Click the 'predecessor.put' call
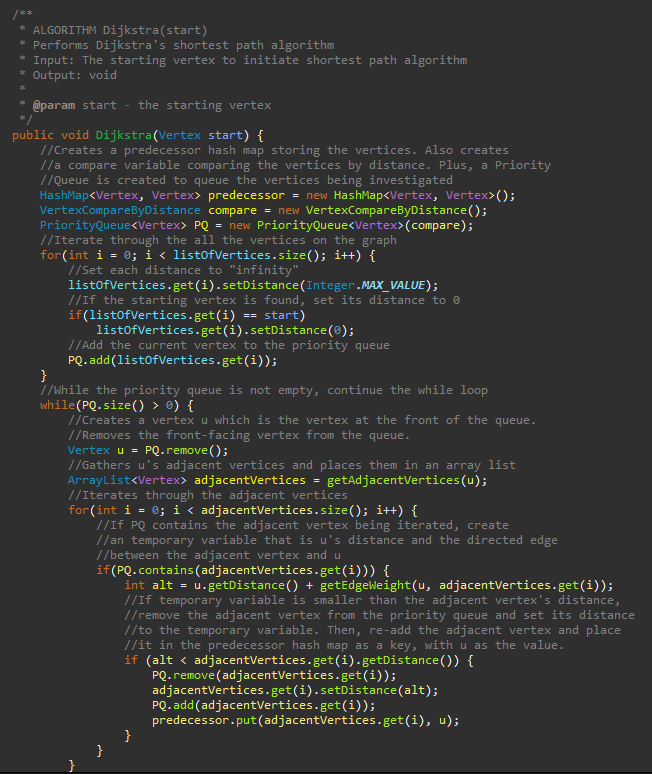The height and width of the screenshot is (774, 652). [204, 720]
